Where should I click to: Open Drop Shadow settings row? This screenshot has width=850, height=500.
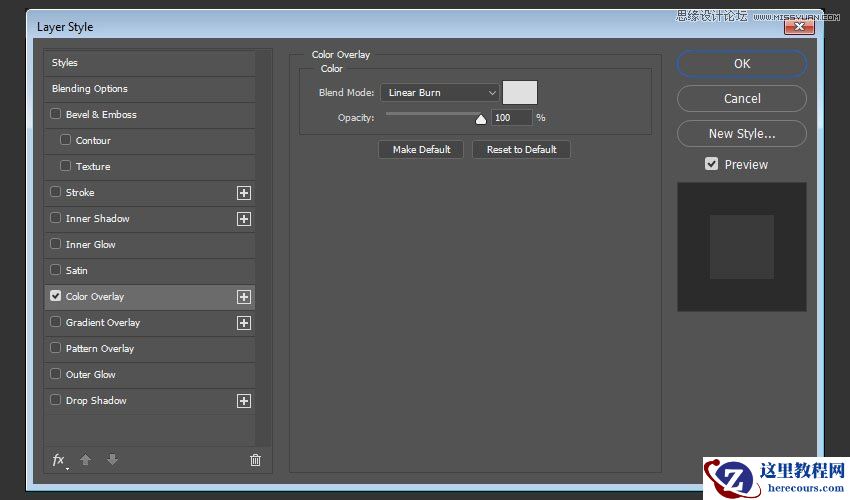pyautogui.click(x=150, y=401)
